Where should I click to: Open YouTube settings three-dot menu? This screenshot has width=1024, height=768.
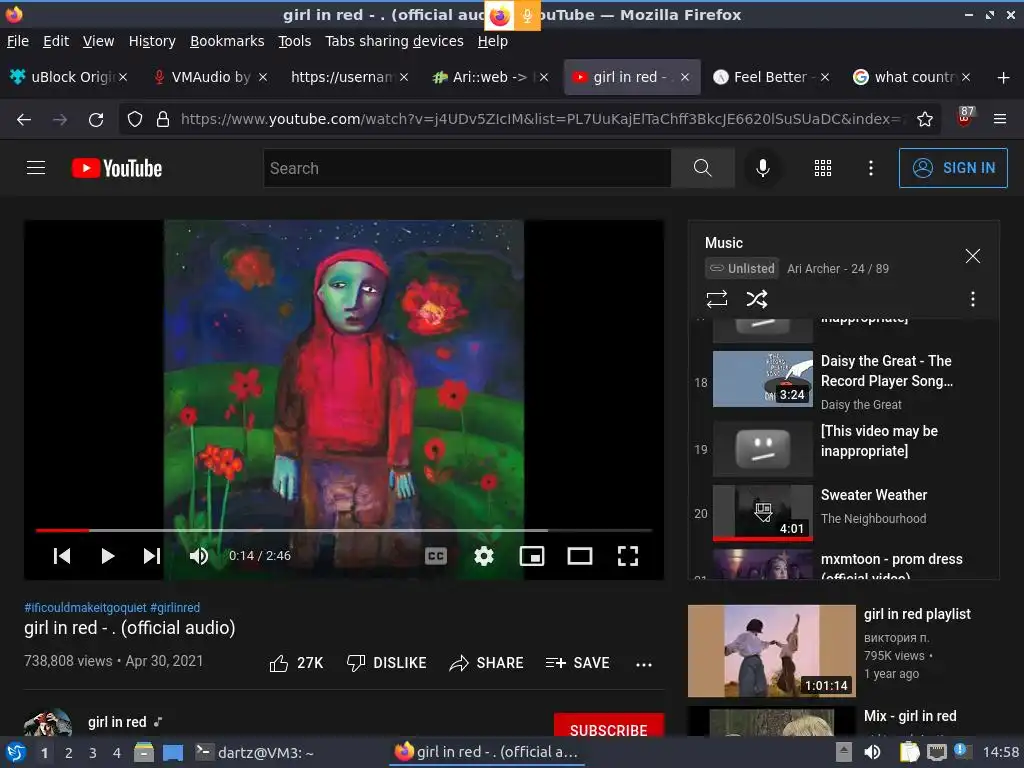pyautogui.click(x=871, y=168)
